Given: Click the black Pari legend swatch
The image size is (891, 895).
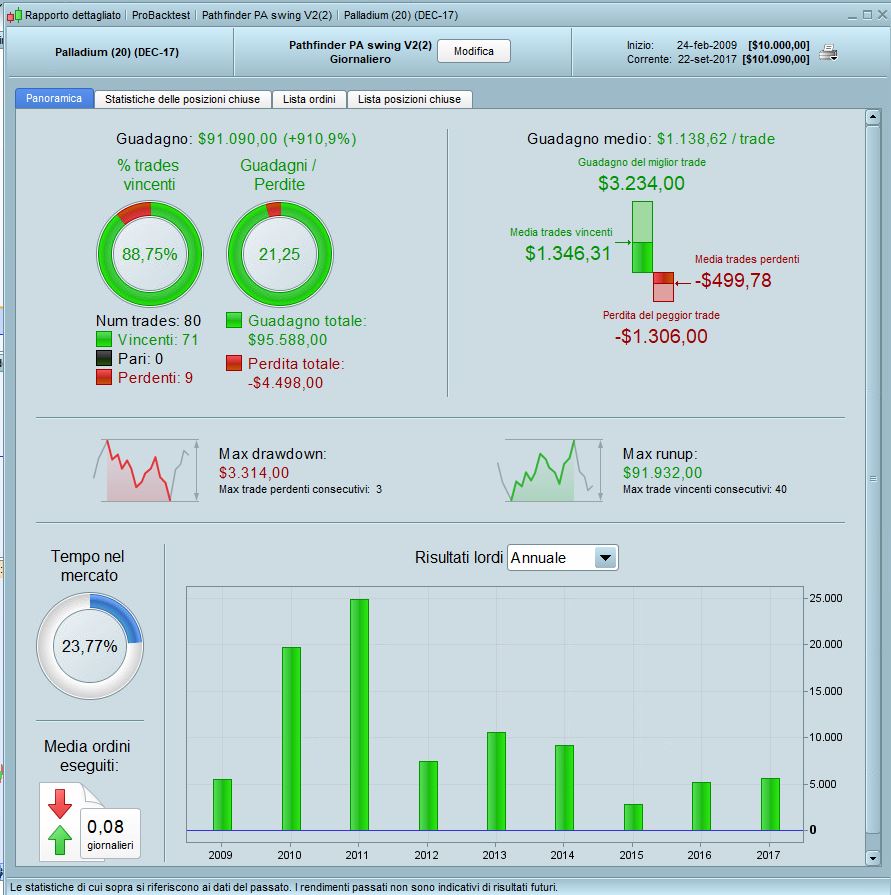Looking at the screenshot, I should pyautogui.click(x=104, y=358).
